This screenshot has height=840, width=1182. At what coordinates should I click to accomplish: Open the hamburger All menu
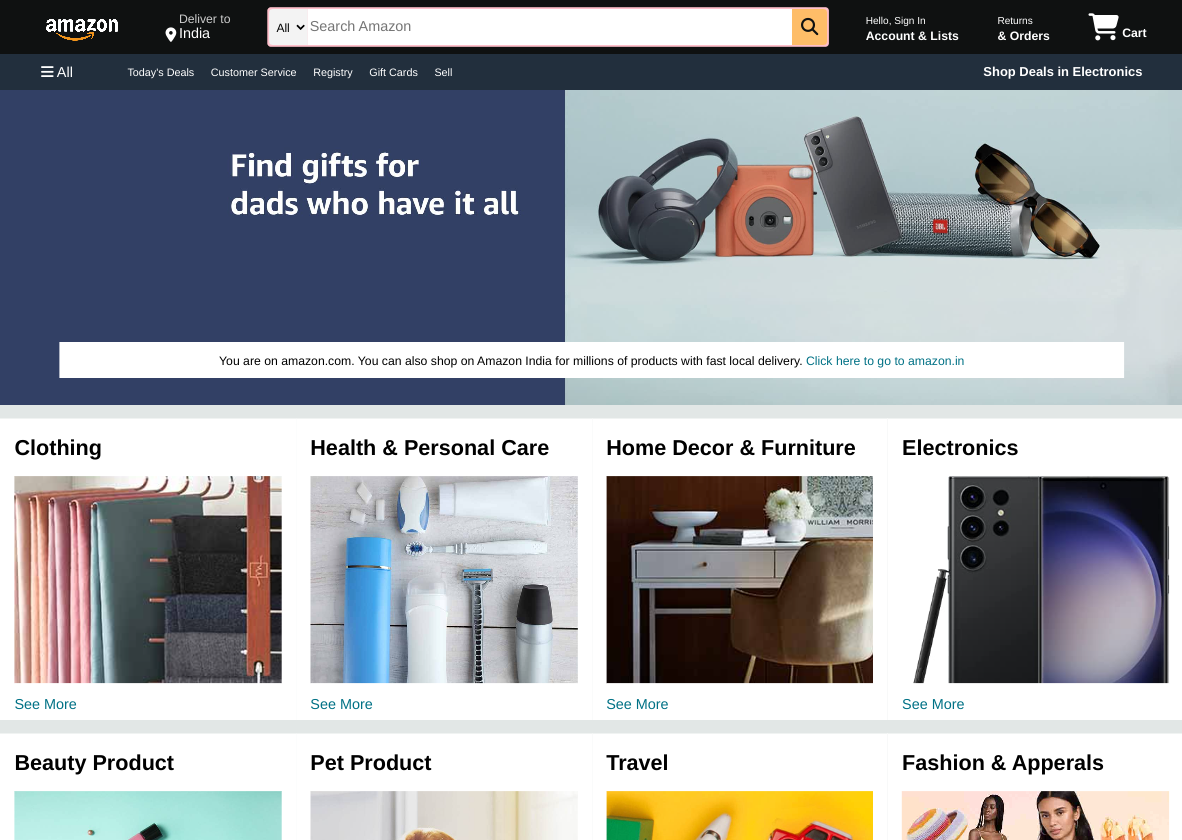57,72
